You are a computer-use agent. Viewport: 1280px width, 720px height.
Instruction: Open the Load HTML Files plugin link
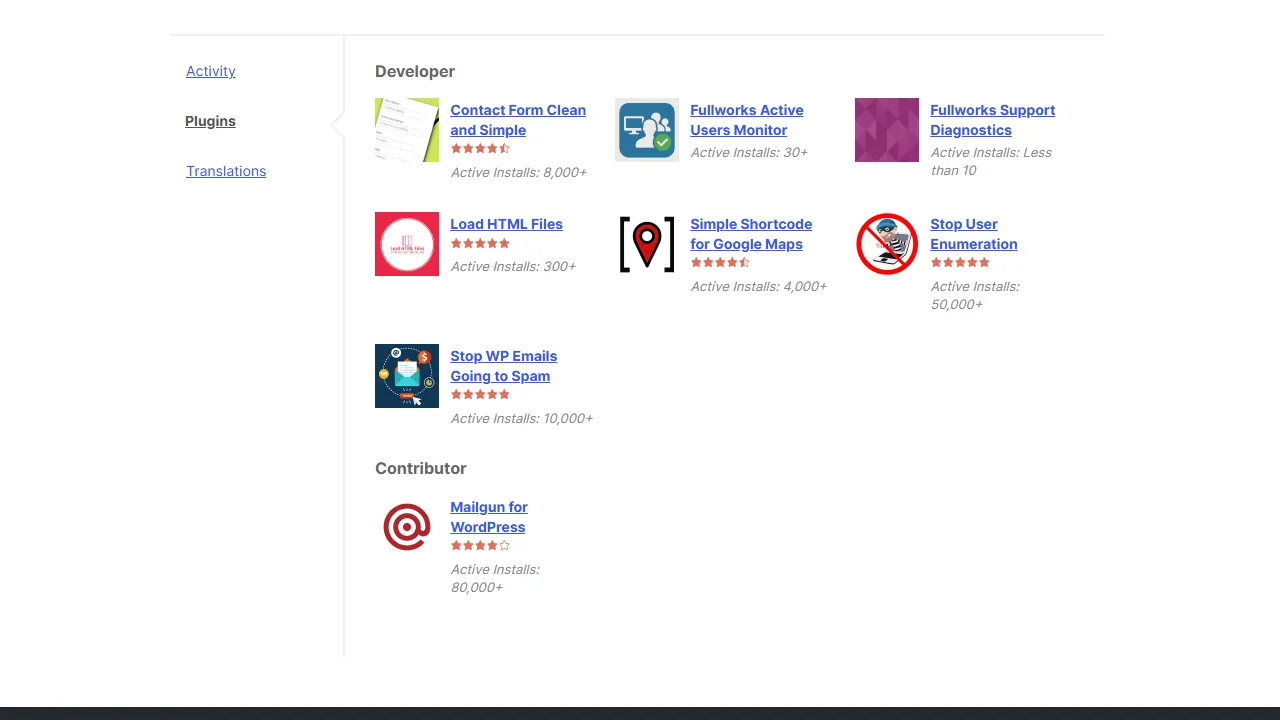pos(506,224)
